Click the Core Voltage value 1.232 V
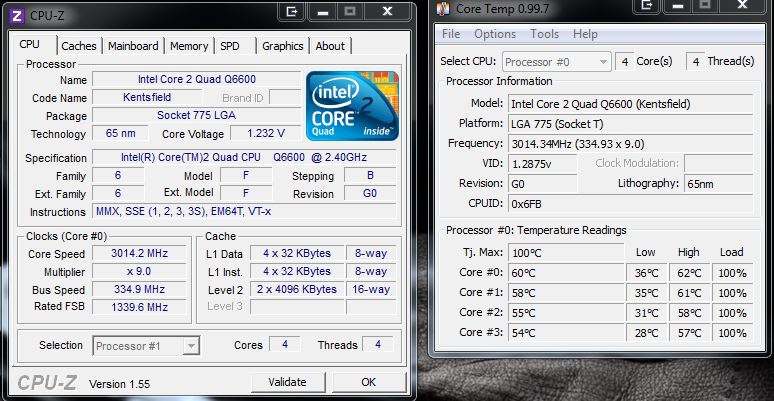Screen dimensions: 774x401 (266, 133)
